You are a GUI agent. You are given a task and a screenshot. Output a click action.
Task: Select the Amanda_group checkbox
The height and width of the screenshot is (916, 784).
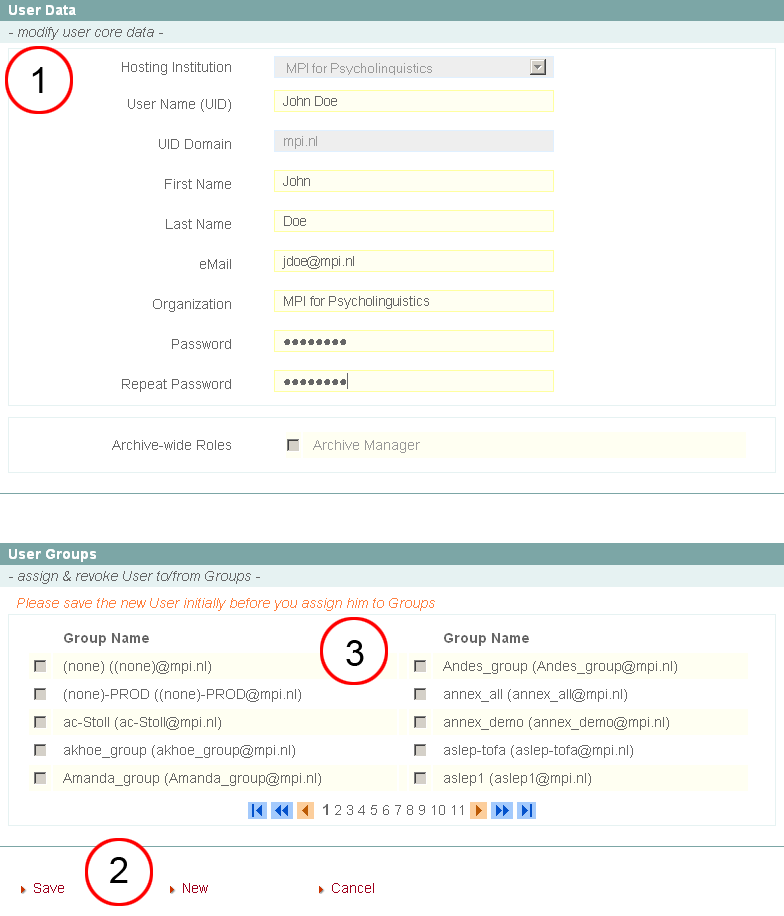(40, 778)
